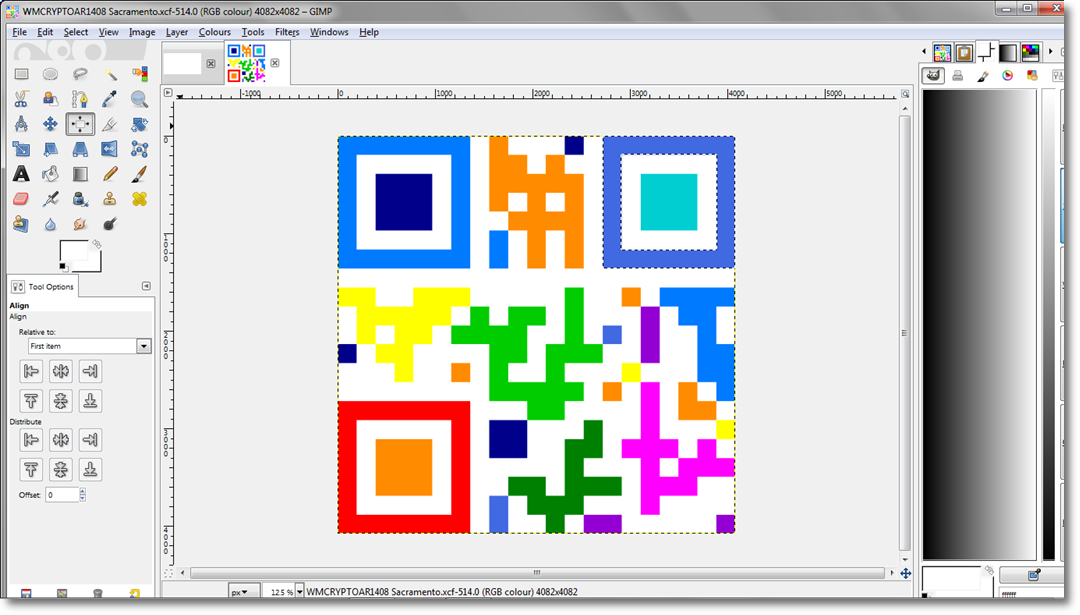Open the File menu

(19, 32)
